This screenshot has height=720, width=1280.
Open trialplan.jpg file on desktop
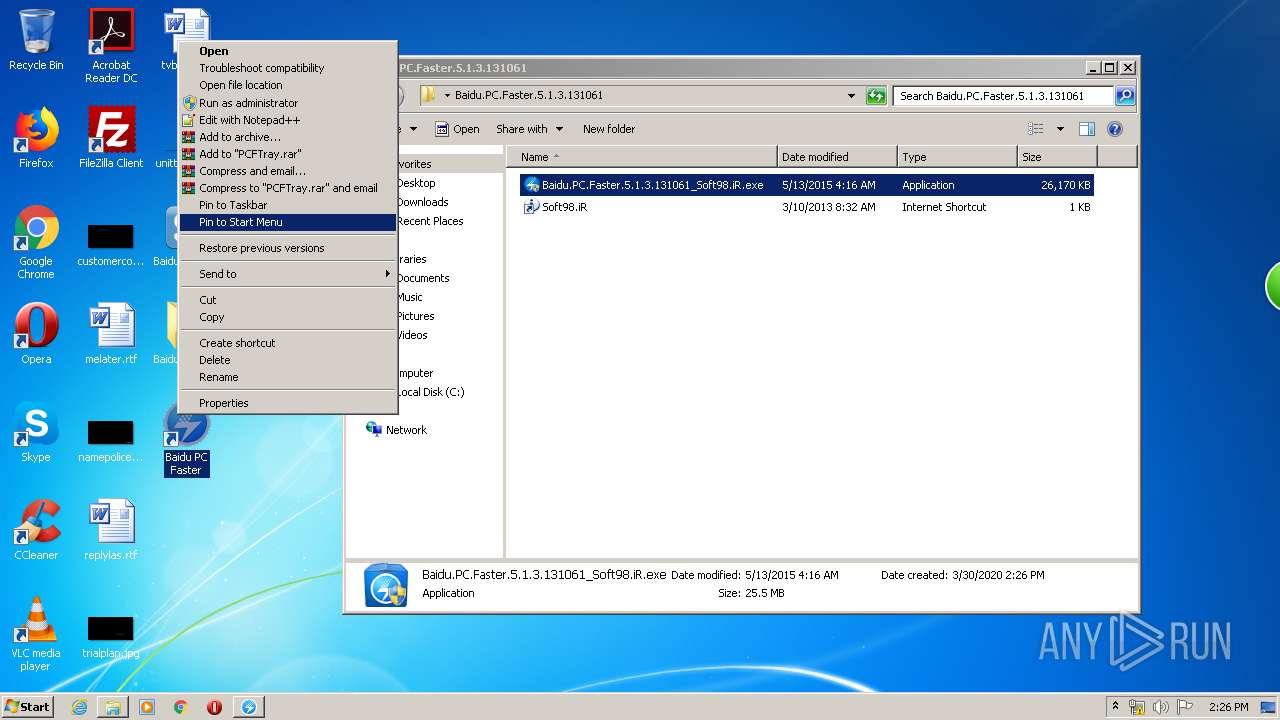click(111, 636)
